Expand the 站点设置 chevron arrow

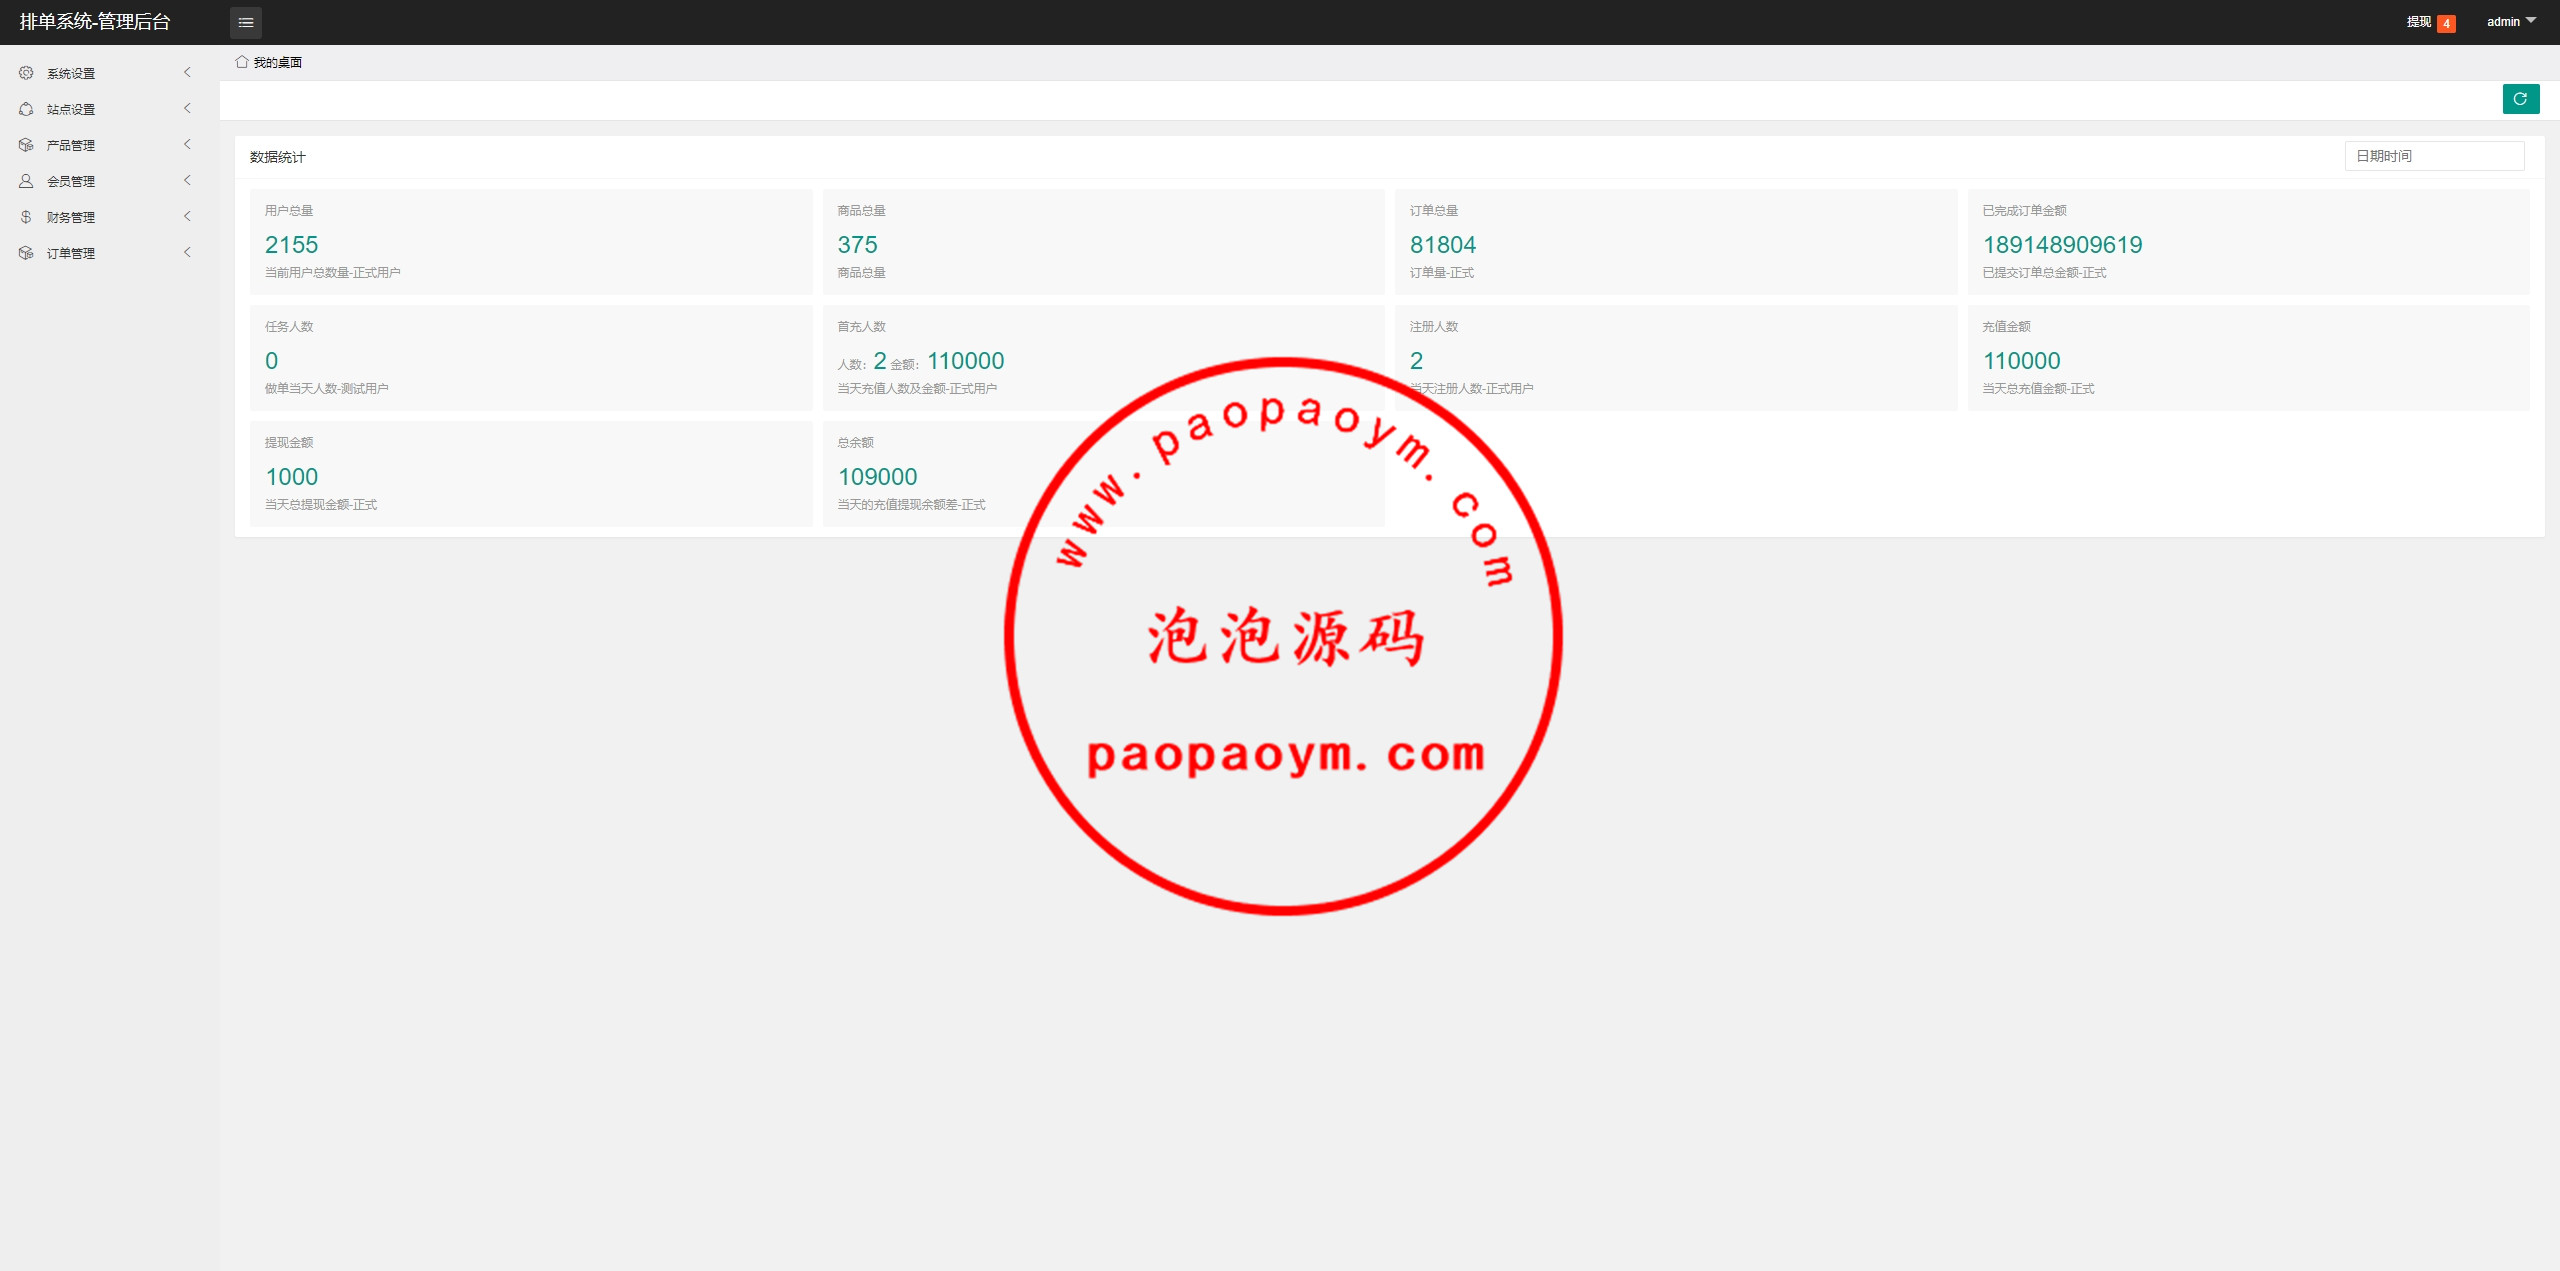(x=187, y=109)
